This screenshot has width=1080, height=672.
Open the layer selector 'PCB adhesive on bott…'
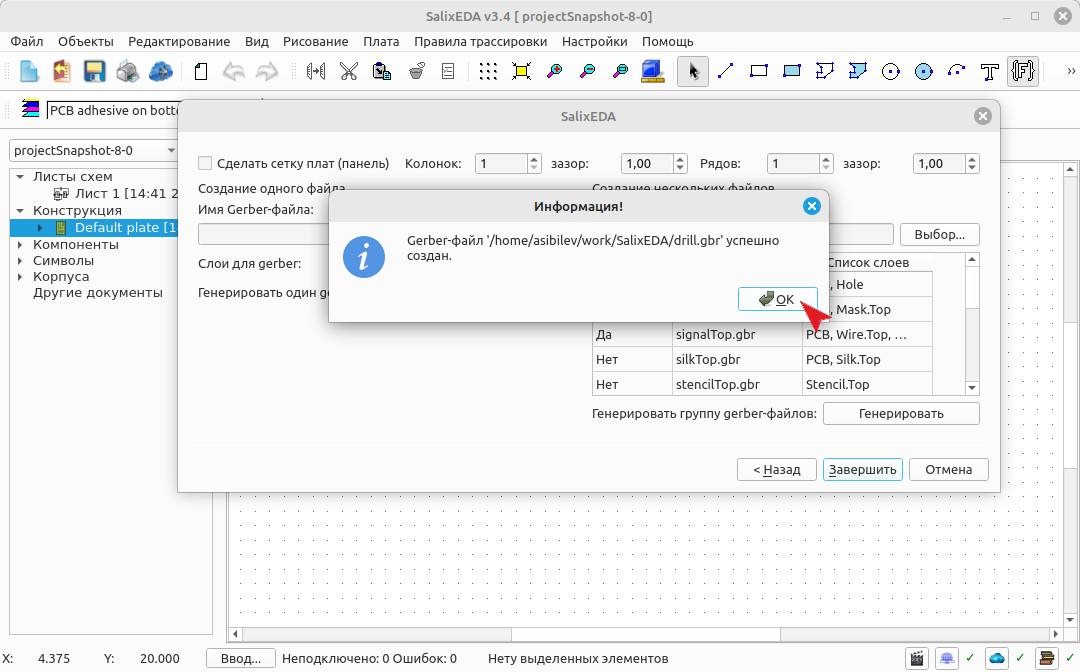pyautogui.click(x=114, y=110)
